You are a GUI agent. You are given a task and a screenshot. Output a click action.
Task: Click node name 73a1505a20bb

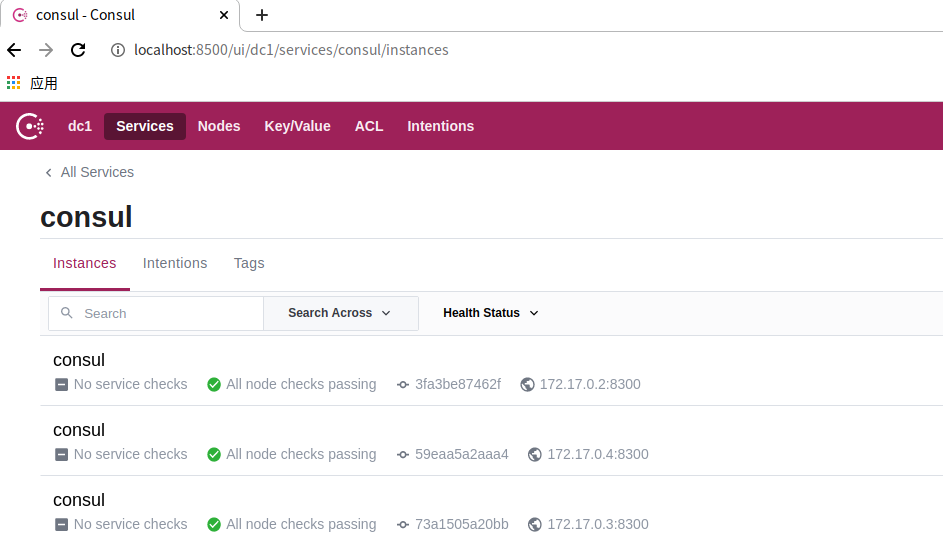(461, 525)
